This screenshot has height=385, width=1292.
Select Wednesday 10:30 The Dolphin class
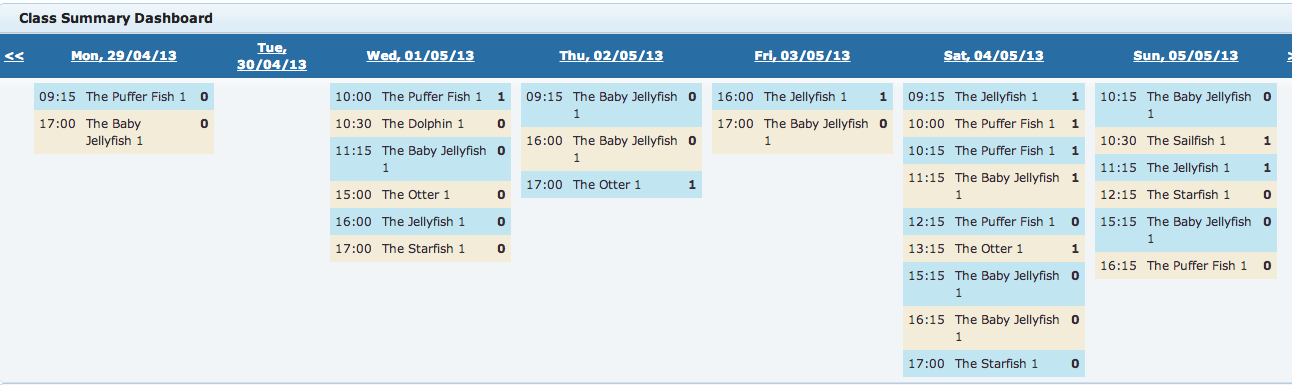pos(420,124)
